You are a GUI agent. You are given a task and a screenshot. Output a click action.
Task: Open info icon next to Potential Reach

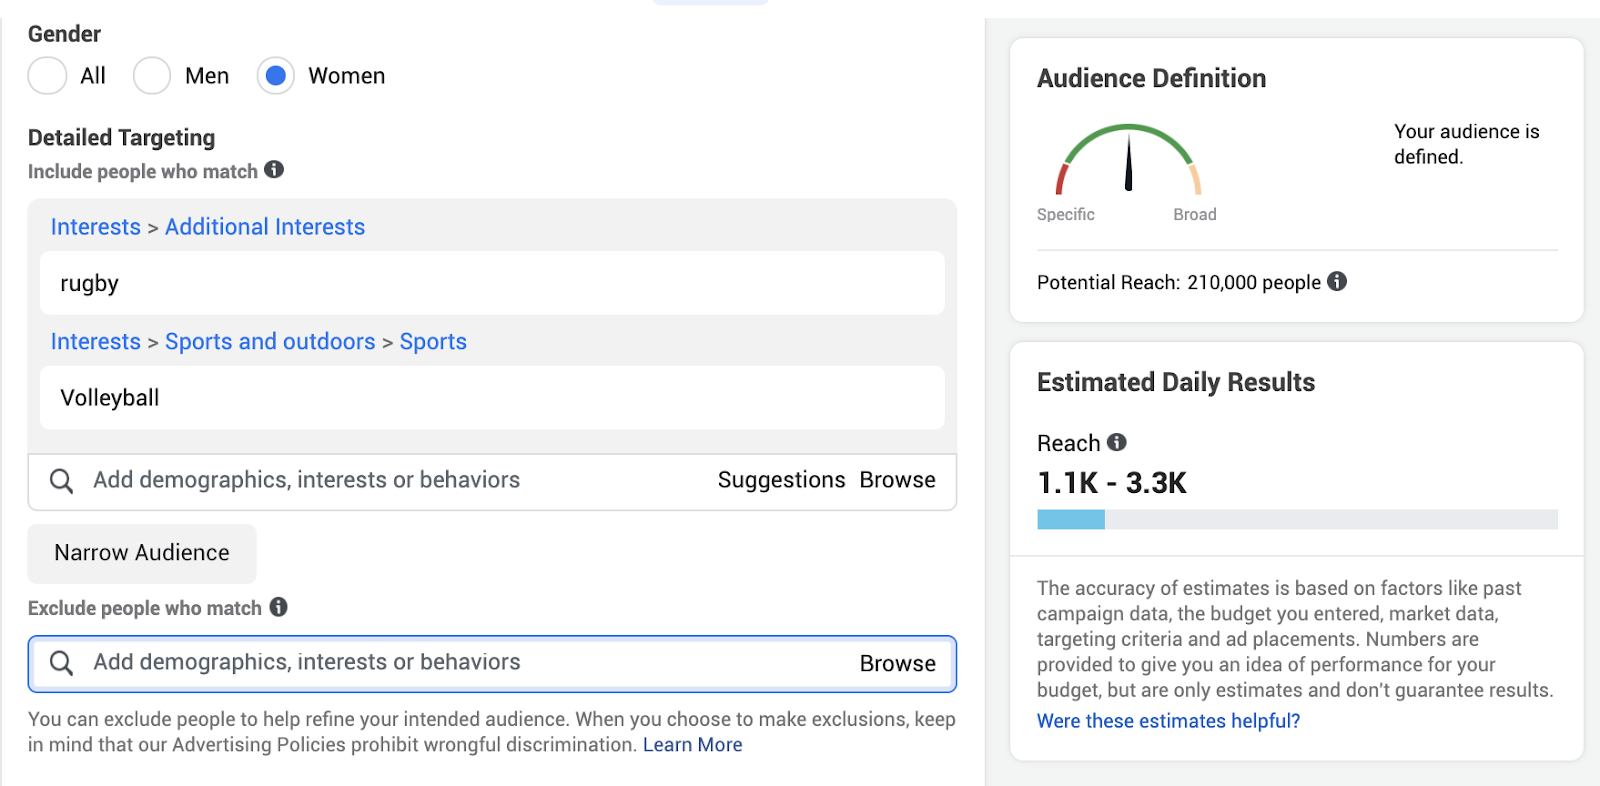point(1337,281)
